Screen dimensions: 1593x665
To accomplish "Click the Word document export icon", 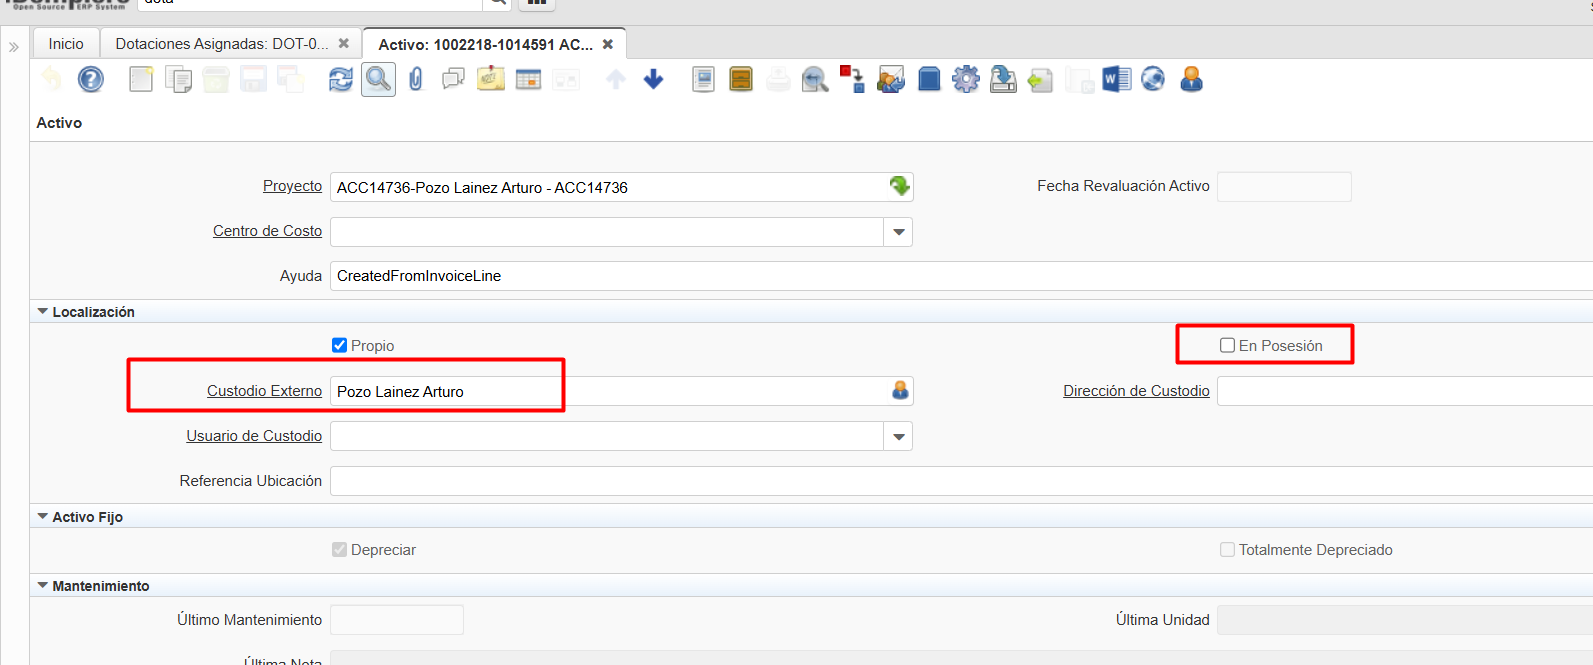I will point(1116,79).
